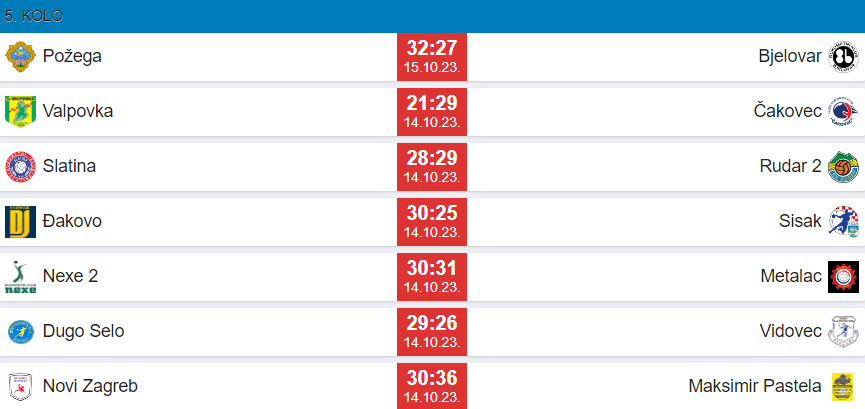This screenshot has height=409, width=865.
Task: Open the 21:29 Valpovka–Čakovec score
Action: pyautogui.click(x=432, y=111)
